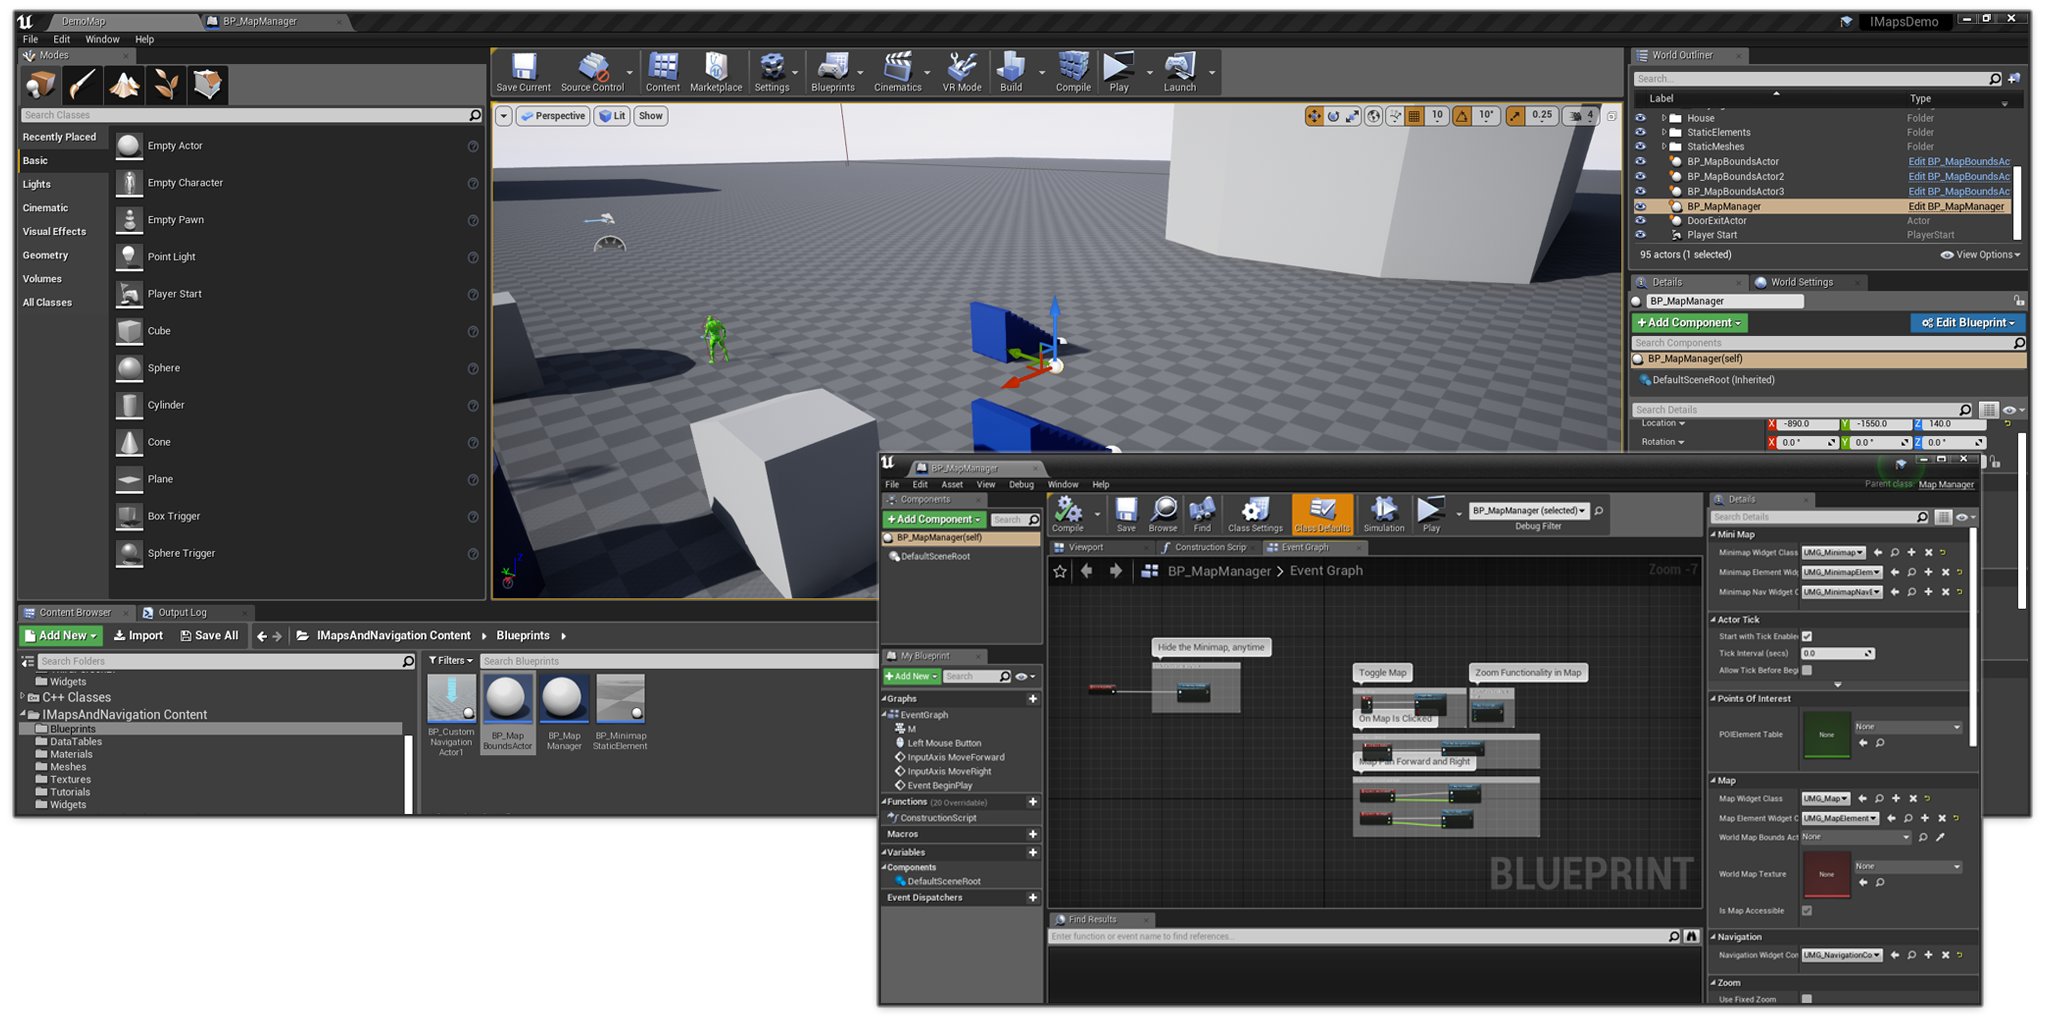Screen dimensions: 2048x1024
Task: Toggle Is Map Accessible checkbox
Action: 1807,910
